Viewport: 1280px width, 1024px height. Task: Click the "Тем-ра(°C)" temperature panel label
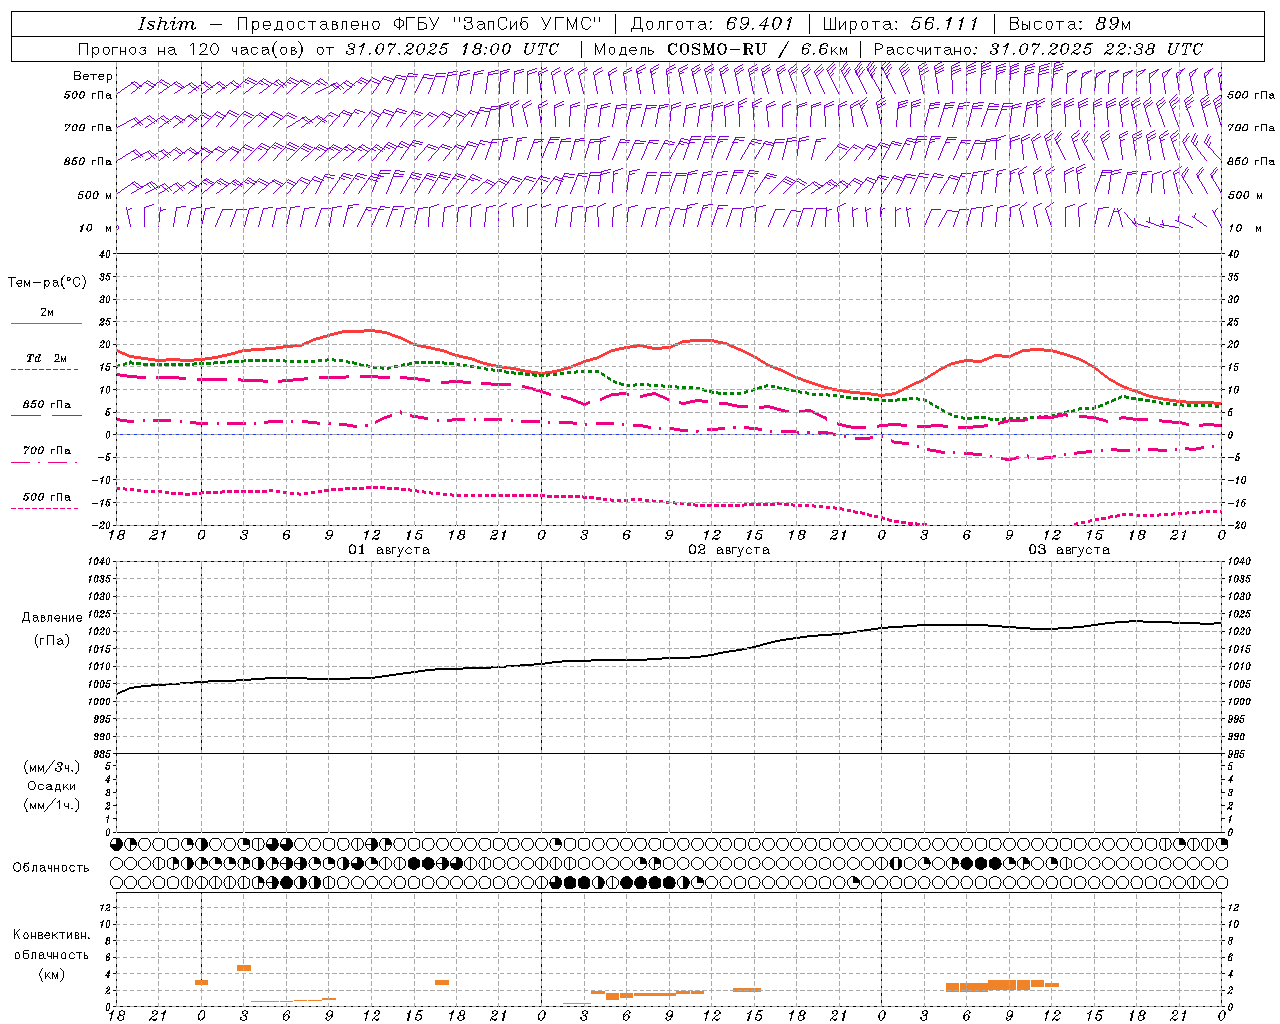(47, 282)
